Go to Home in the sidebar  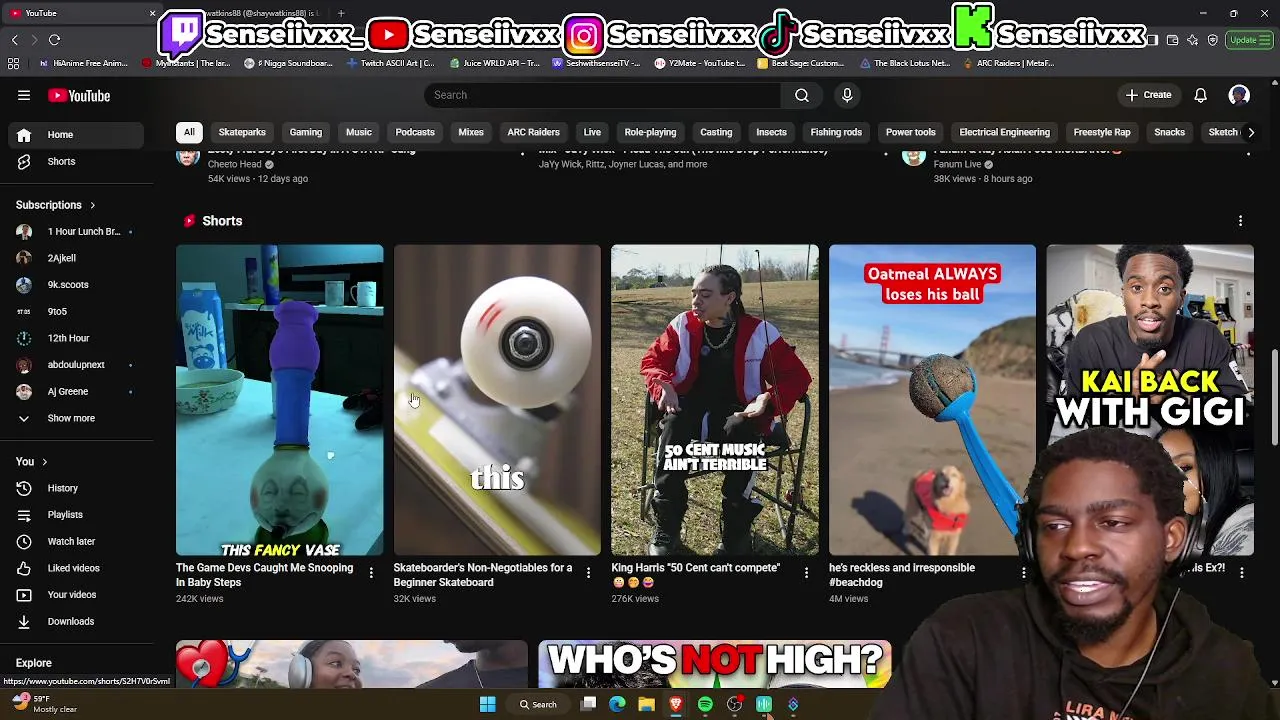pyautogui.click(x=78, y=134)
